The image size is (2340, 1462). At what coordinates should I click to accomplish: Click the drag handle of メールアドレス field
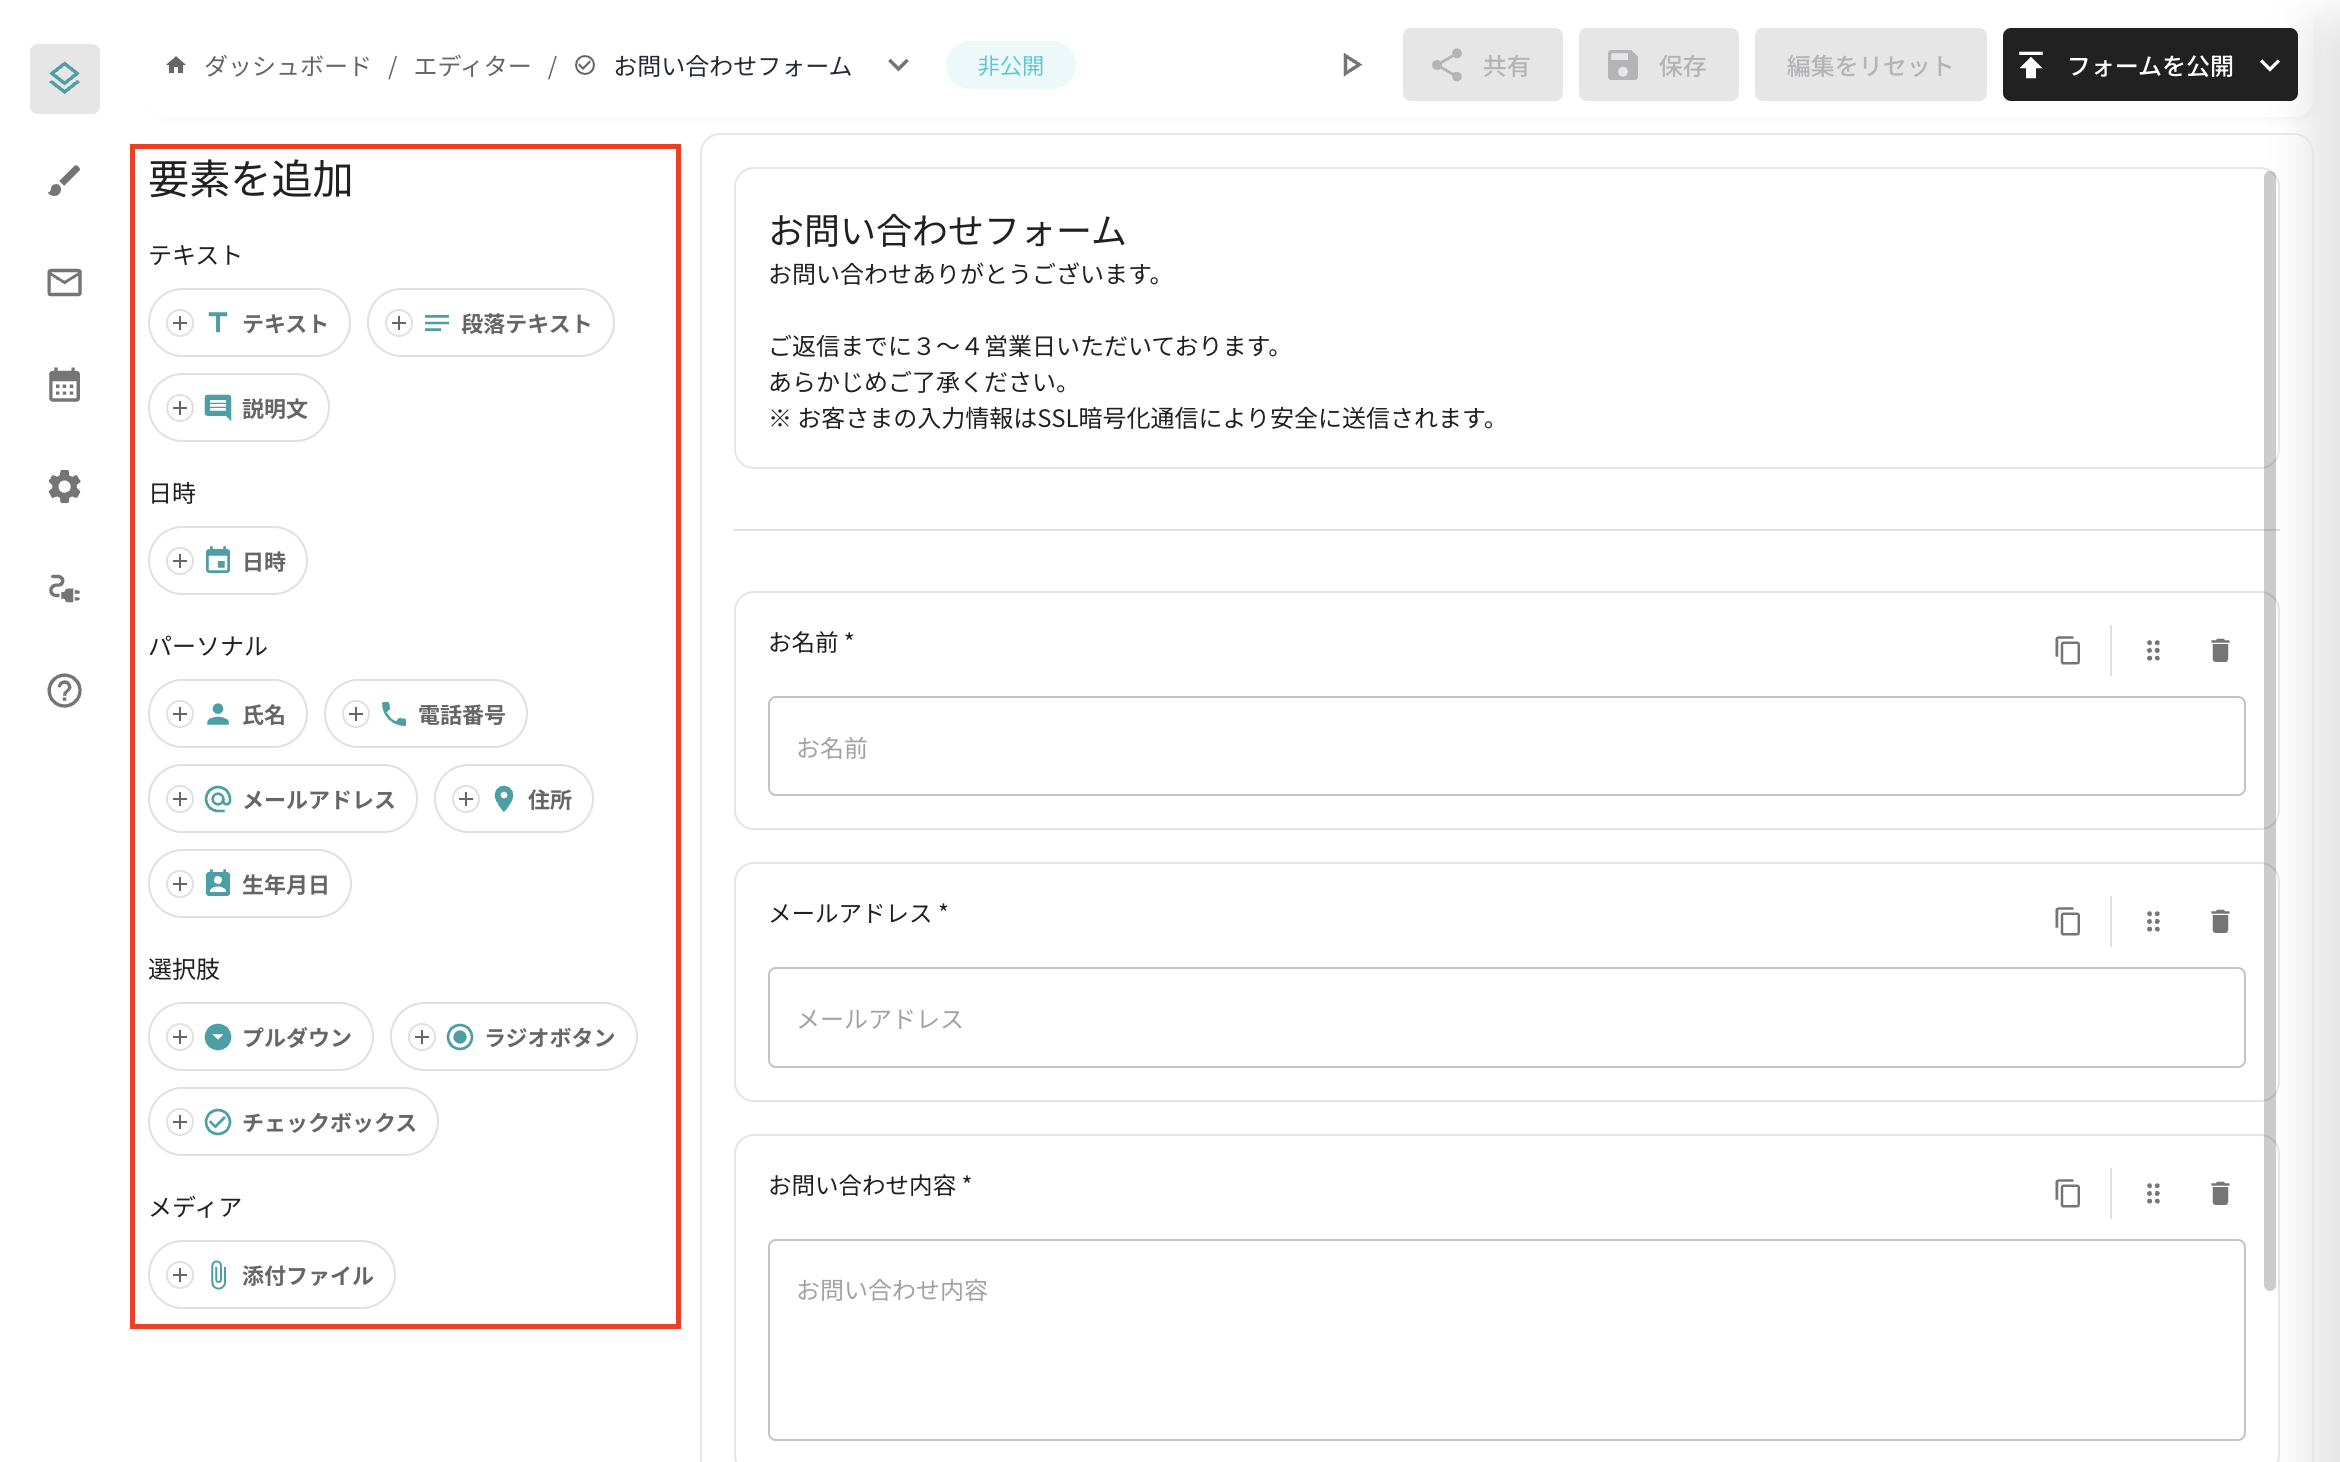(x=2153, y=921)
